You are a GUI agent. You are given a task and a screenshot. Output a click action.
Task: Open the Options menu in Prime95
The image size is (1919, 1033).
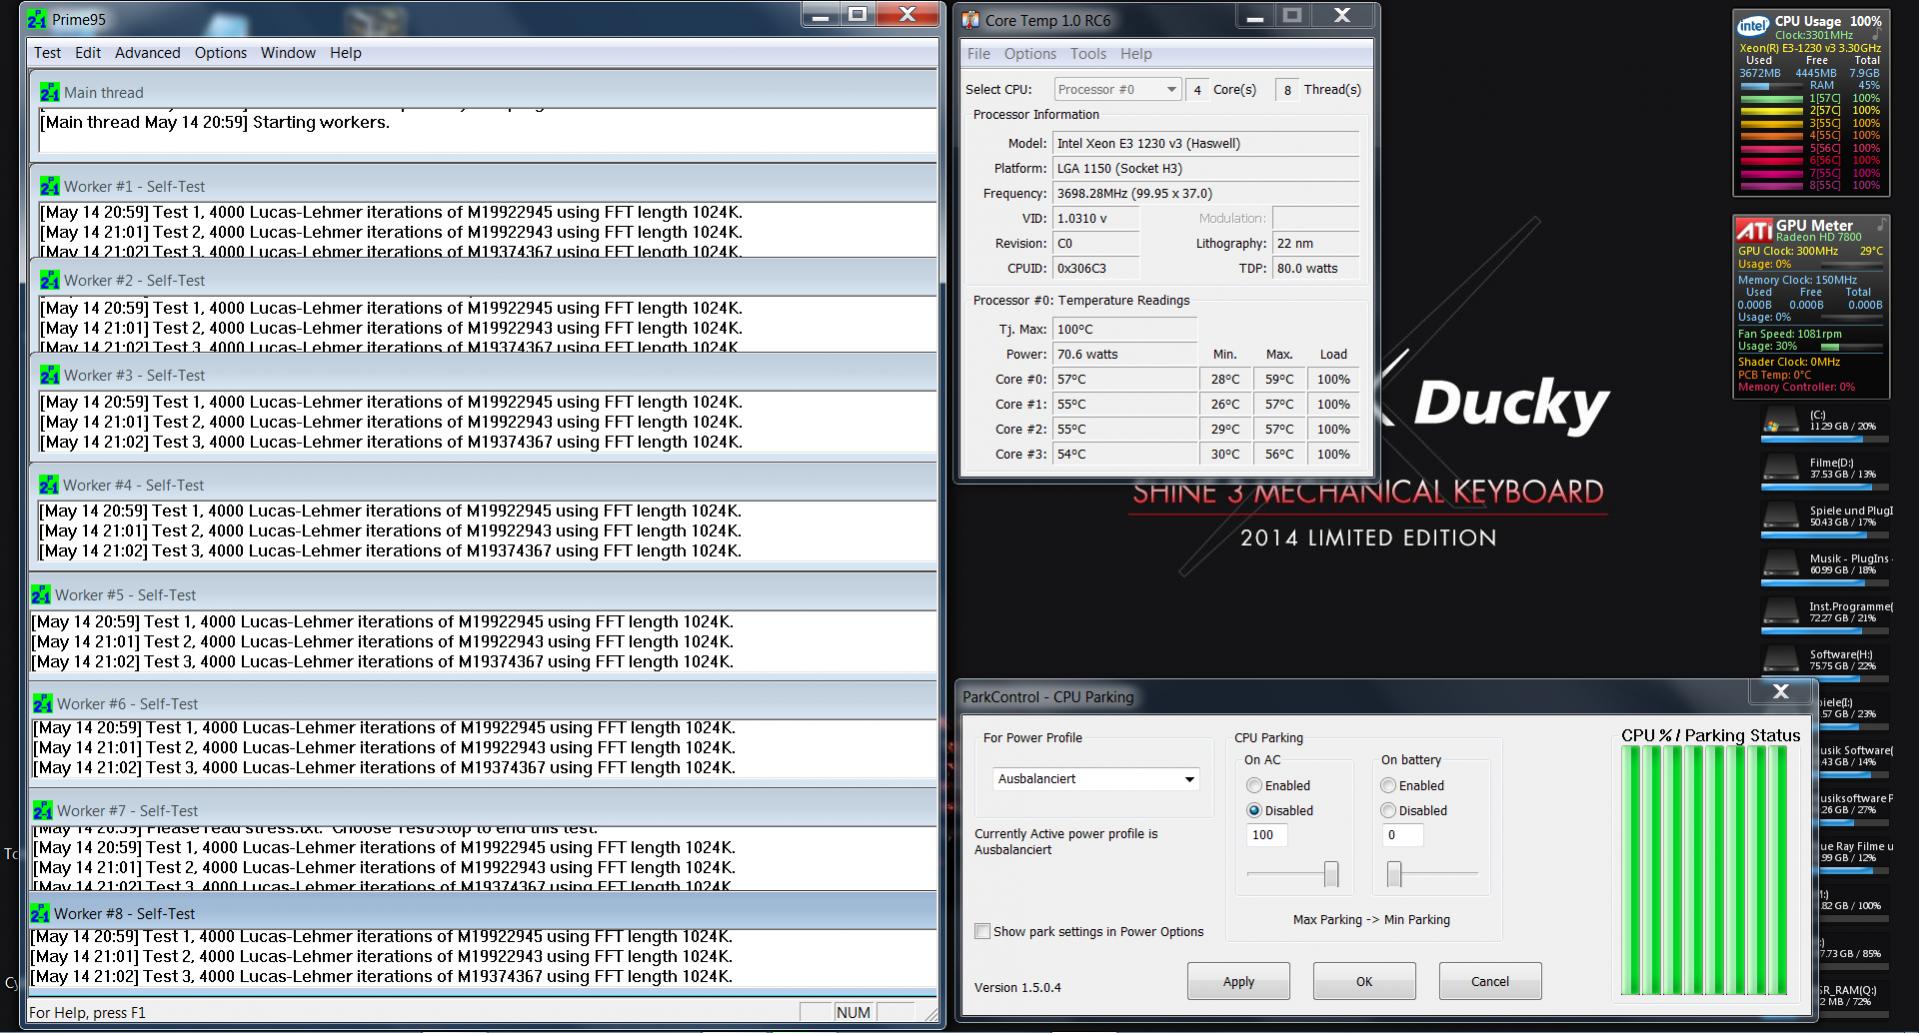tap(220, 53)
